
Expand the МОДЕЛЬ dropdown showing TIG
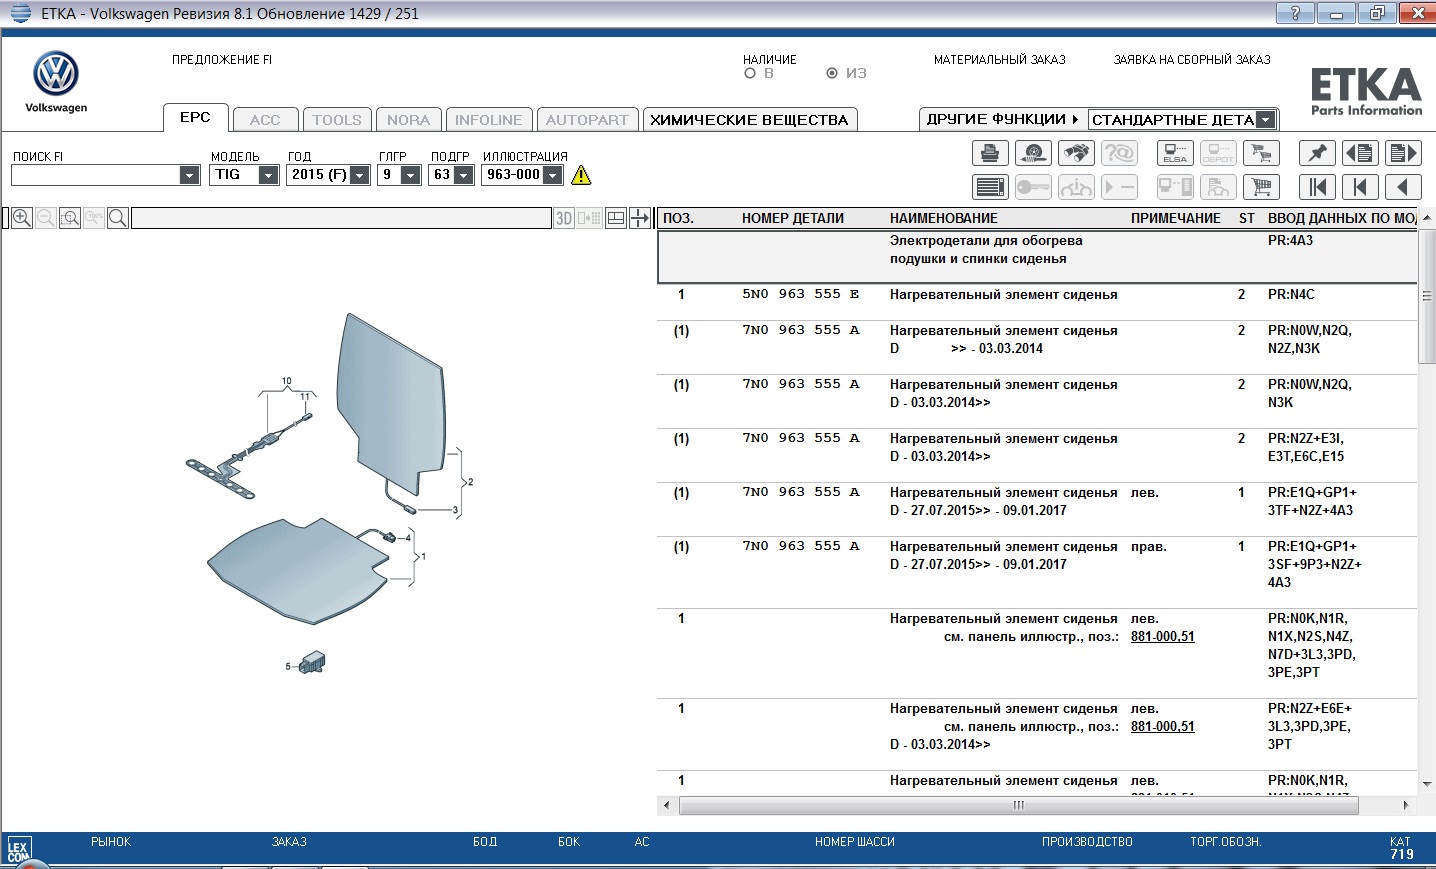pyautogui.click(x=268, y=175)
